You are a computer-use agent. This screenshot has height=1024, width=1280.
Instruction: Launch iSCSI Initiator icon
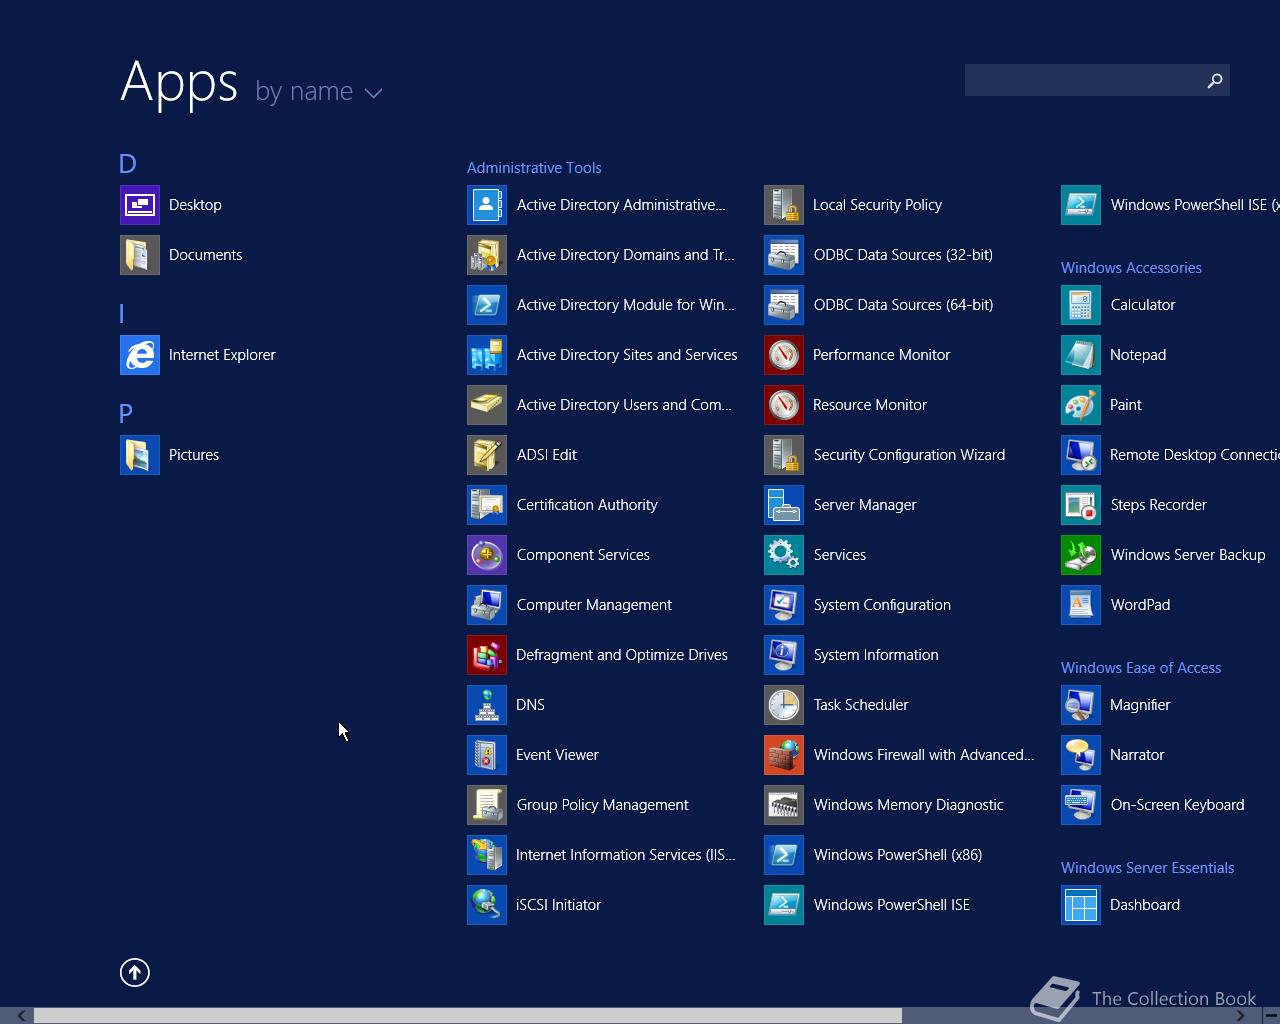coord(487,905)
